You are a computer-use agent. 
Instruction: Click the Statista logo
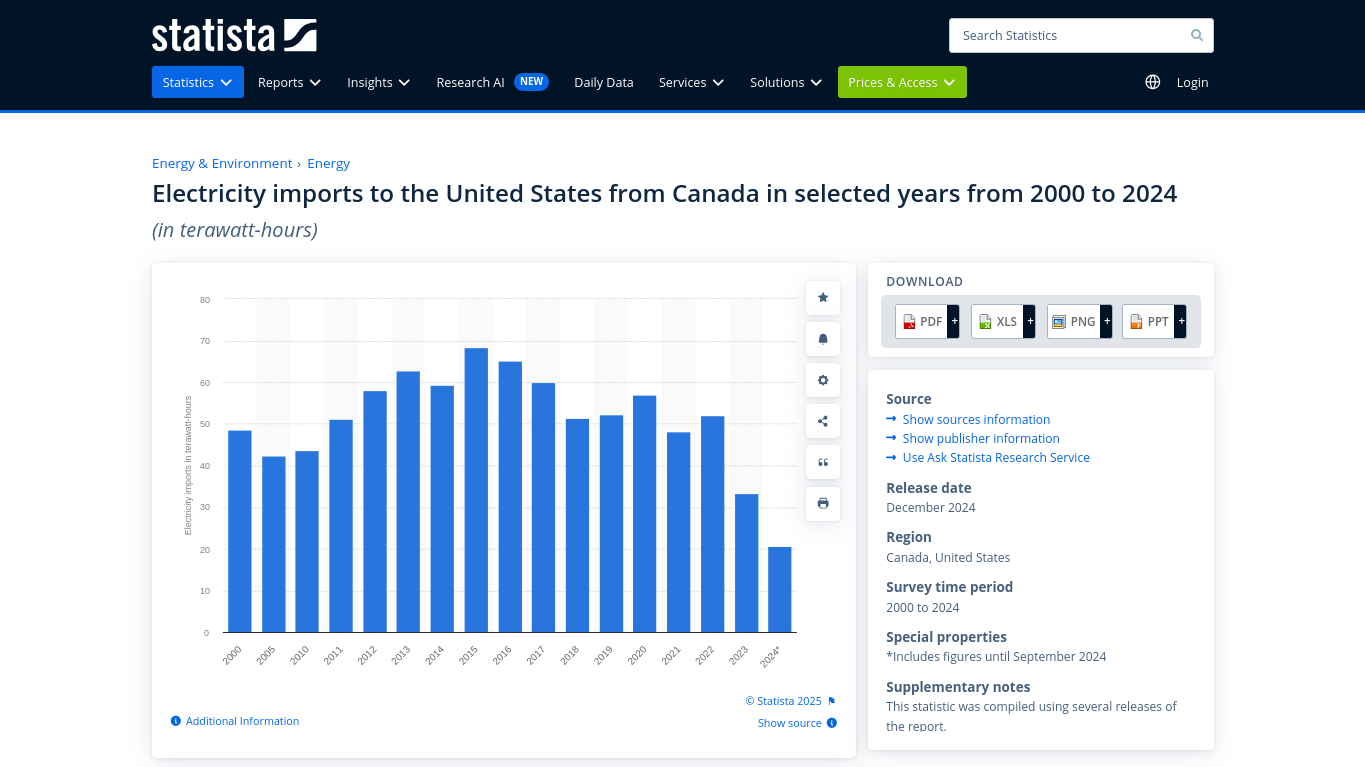click(234, 35)
